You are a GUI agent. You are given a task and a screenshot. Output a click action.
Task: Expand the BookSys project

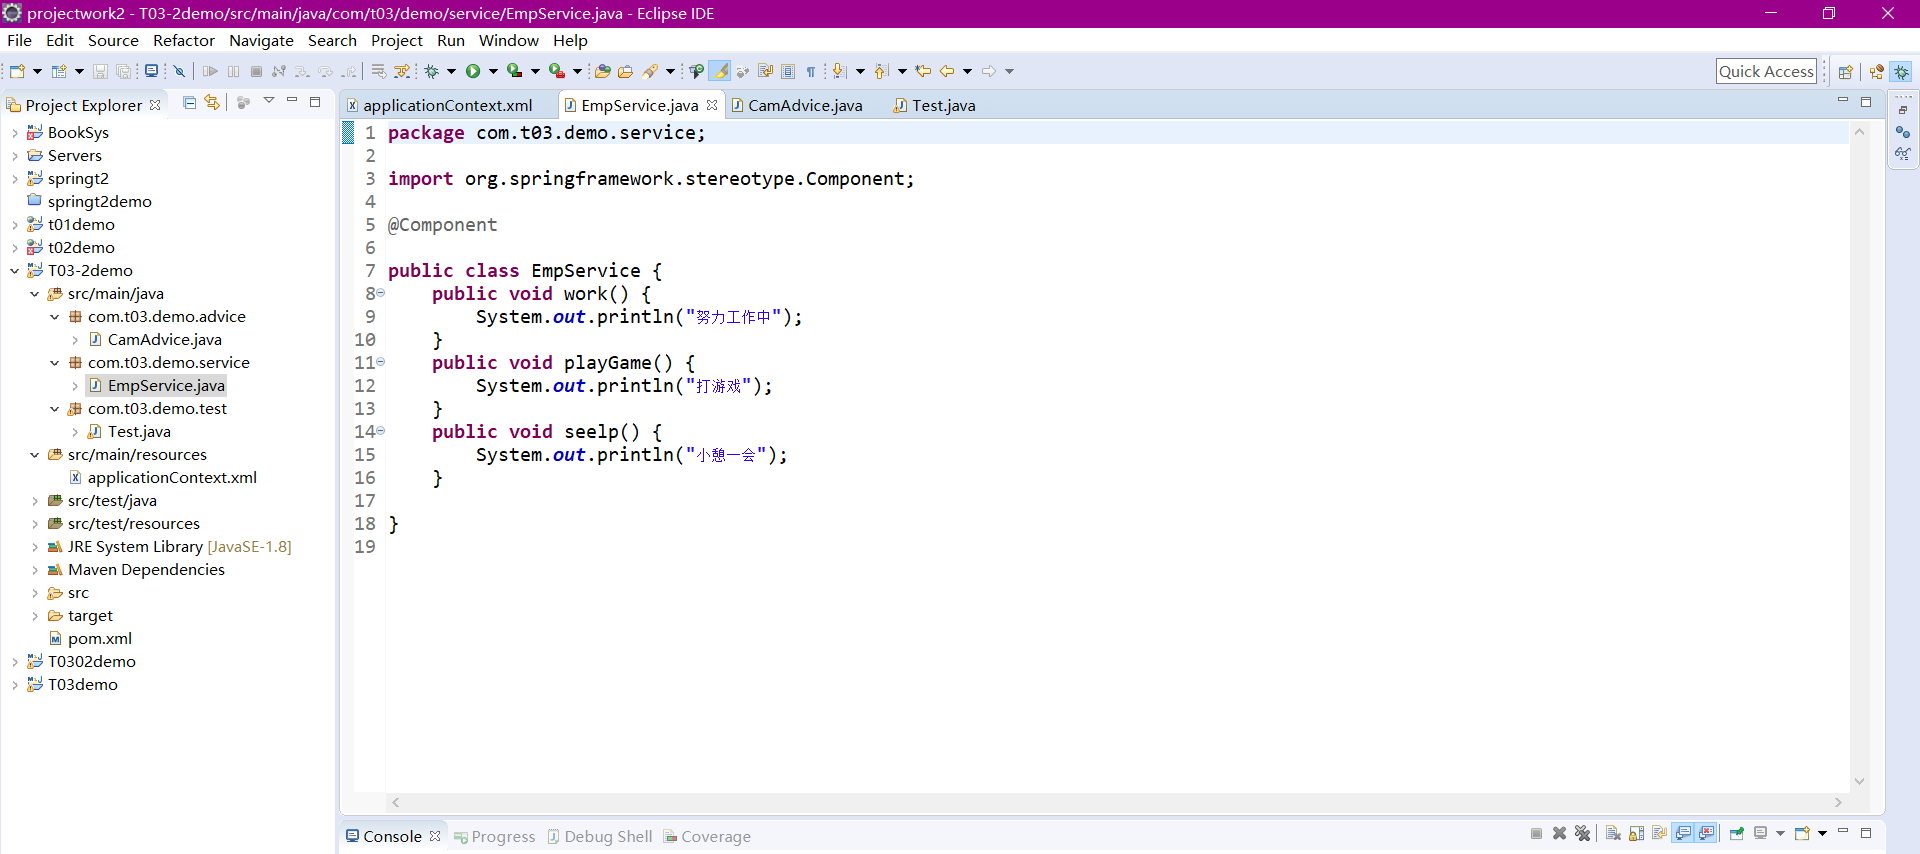[x=14, y=132]
